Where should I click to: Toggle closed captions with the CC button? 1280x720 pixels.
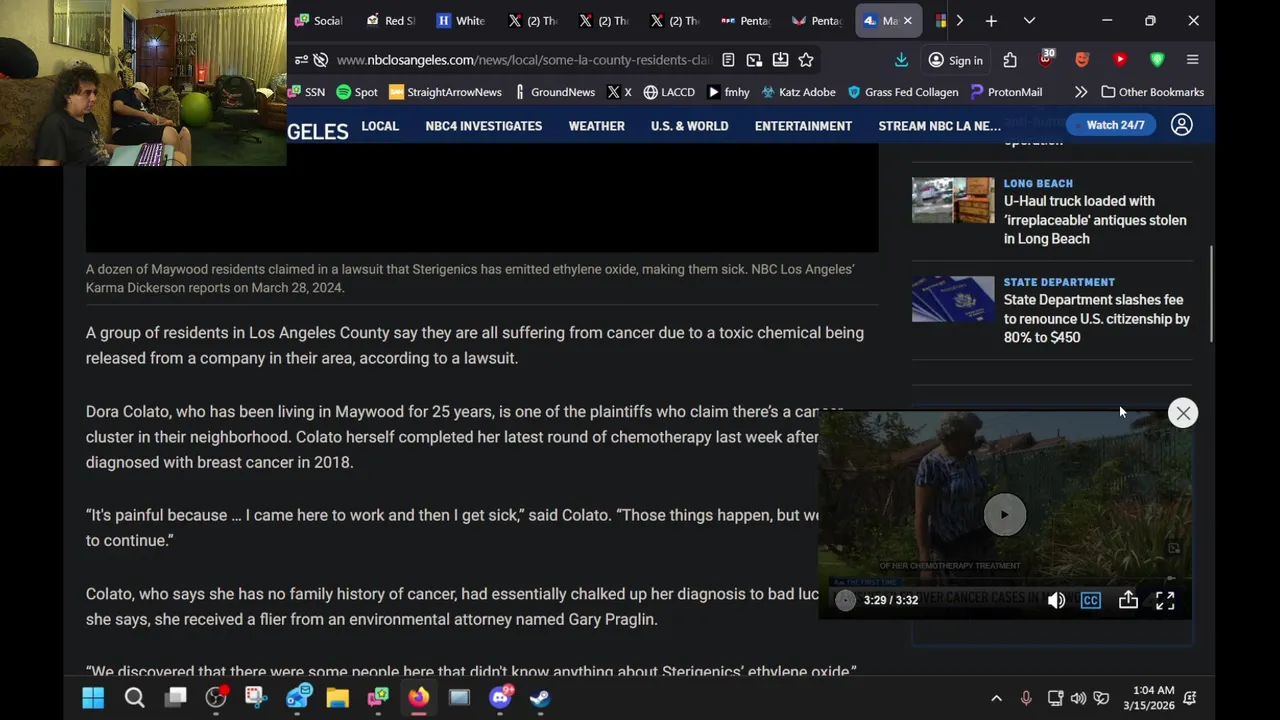pos(1091,600)
